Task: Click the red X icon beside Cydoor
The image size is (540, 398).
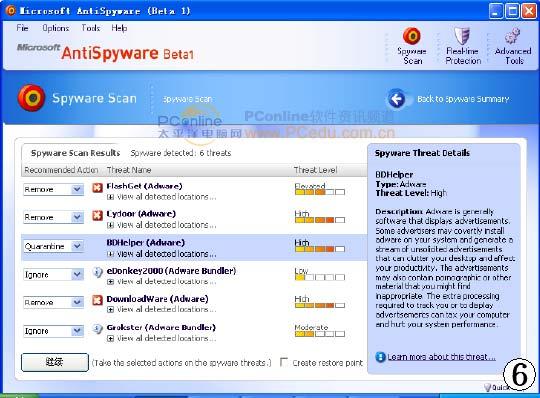Action: pyautogui.click(x=97, y=216)
